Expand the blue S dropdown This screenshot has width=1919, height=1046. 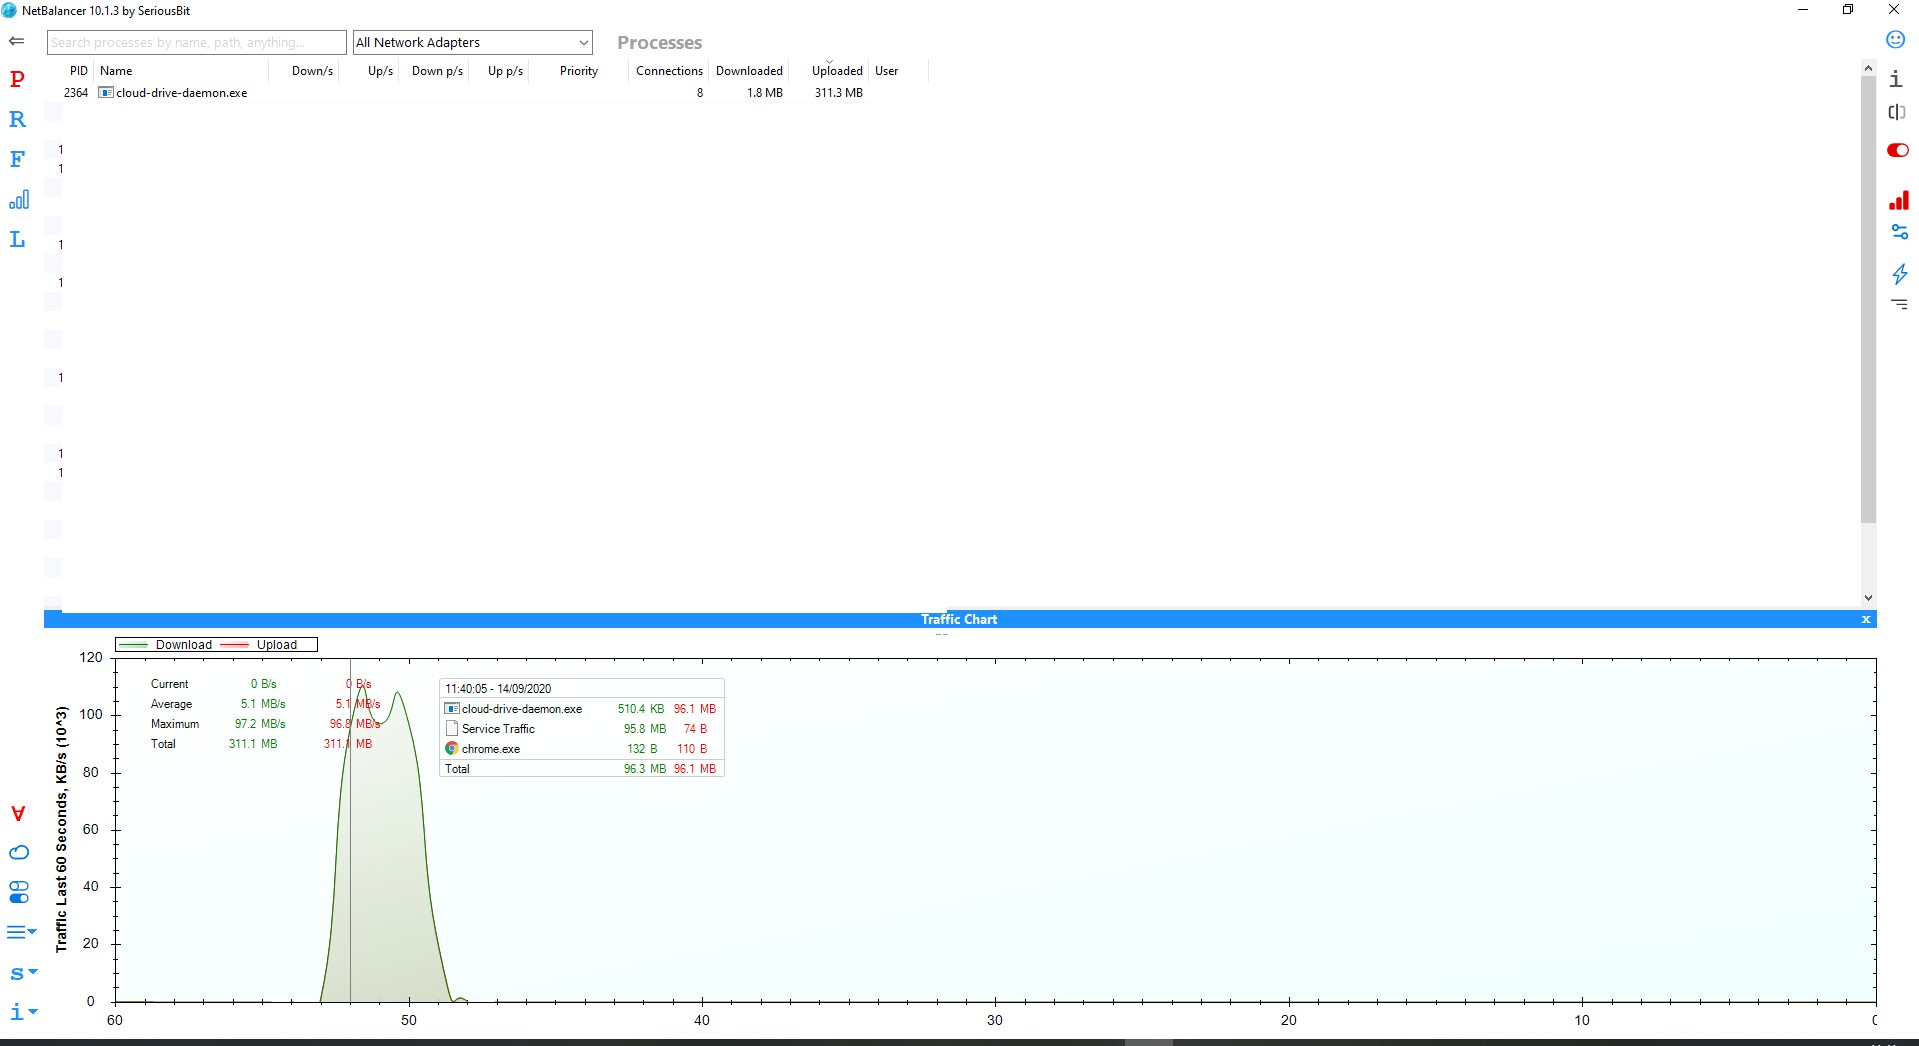22,973
